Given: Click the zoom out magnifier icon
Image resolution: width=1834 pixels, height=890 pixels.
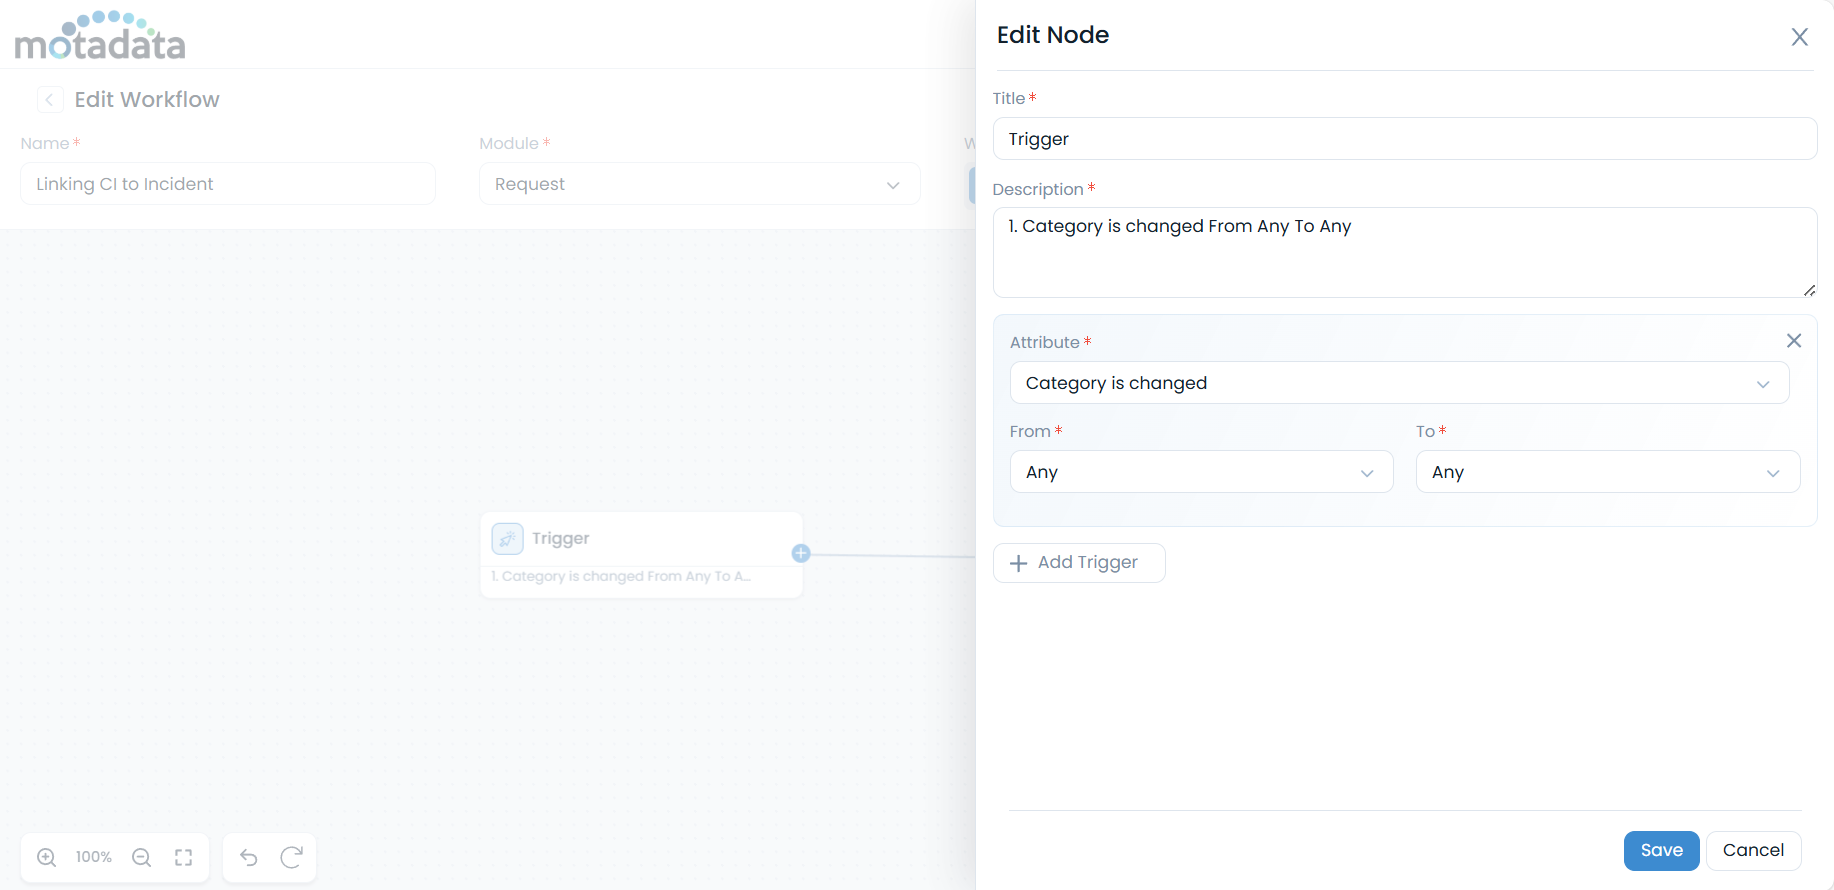Looking at the screenshot, I should point(142,857).
